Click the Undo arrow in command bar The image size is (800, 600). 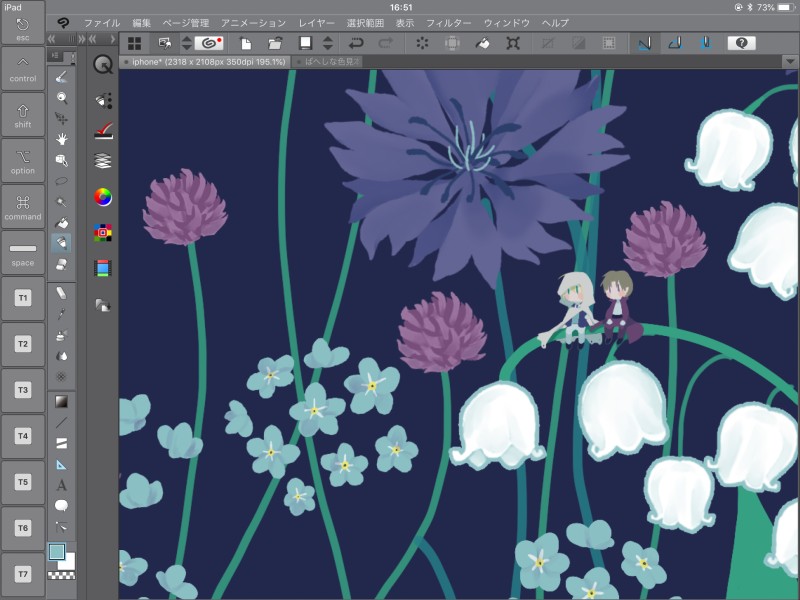[x=356, y=43]
